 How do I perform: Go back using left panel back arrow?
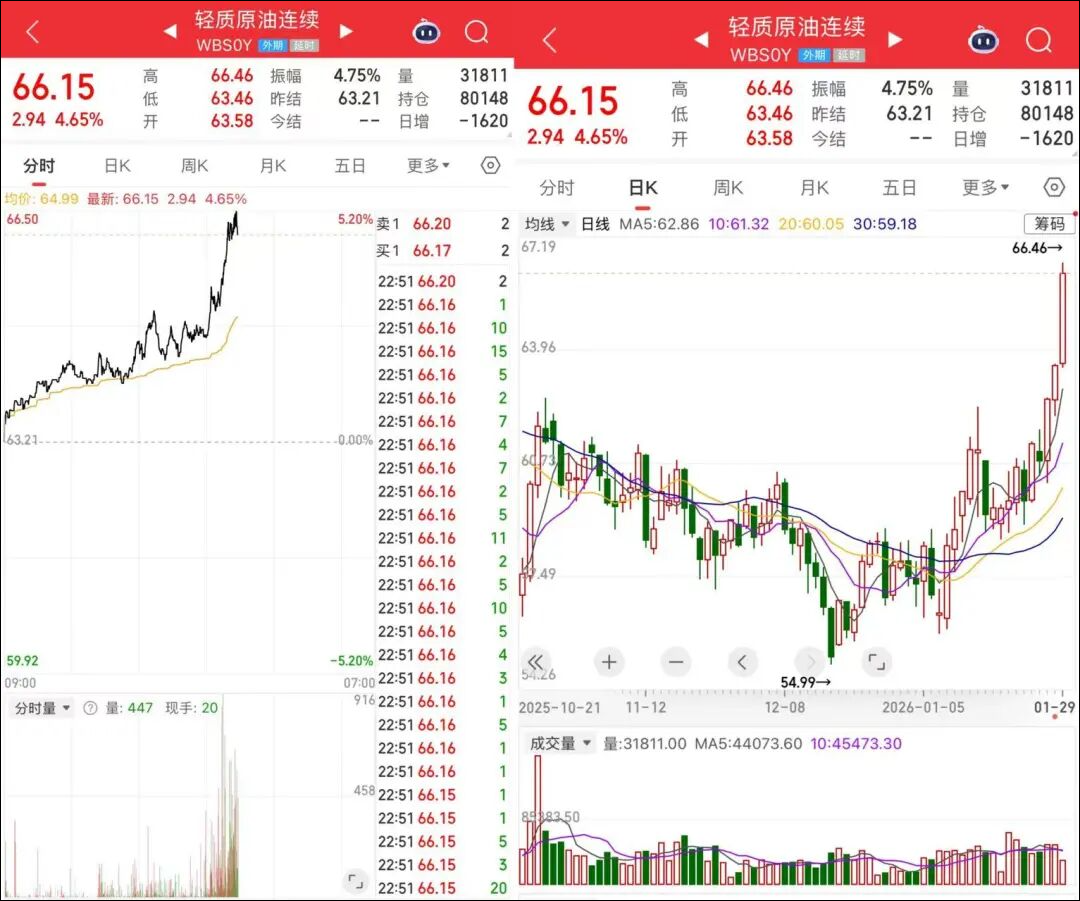32,31
